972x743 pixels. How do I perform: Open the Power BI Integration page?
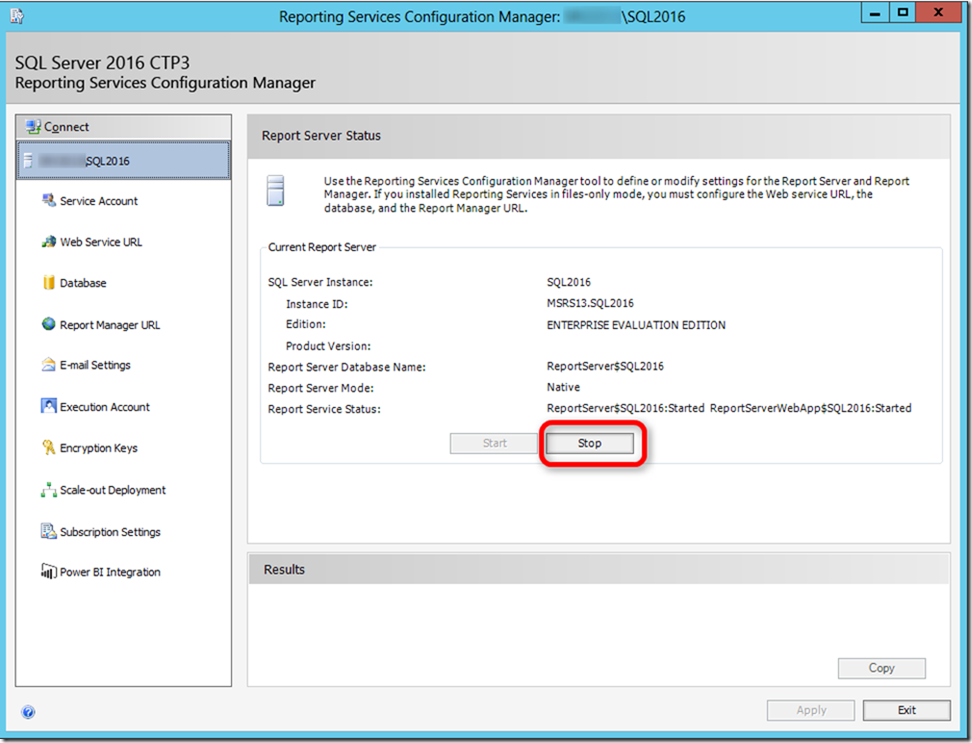coord(110,572)
